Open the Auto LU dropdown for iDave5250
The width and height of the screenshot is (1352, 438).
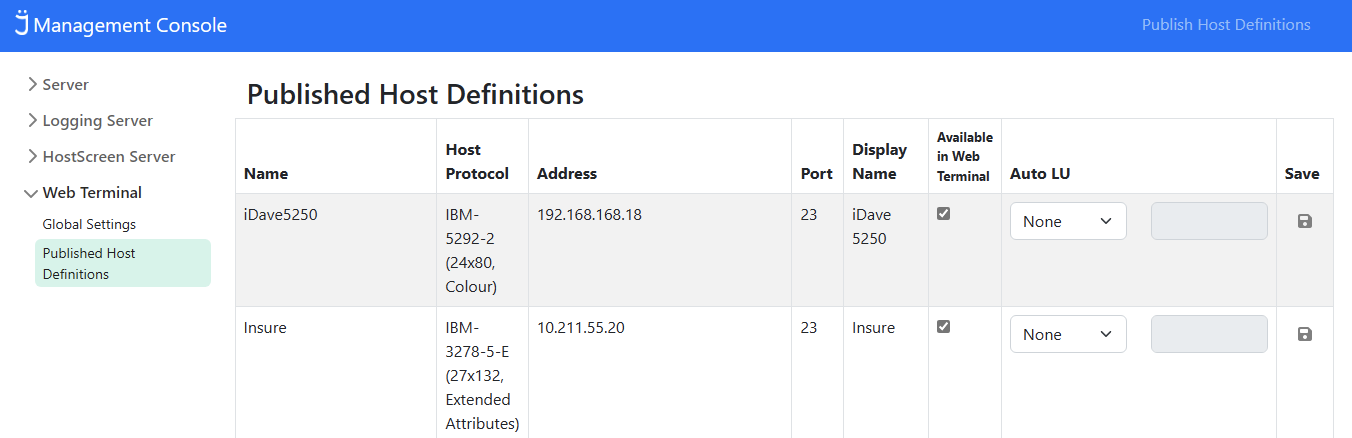click(1067, 221)
